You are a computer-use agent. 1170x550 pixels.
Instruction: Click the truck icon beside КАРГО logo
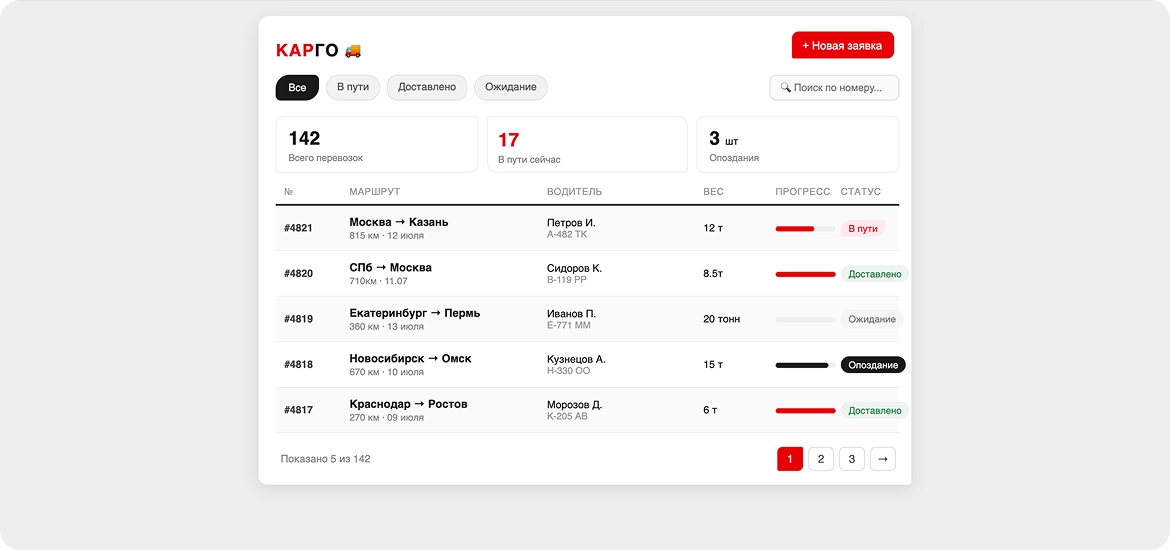click(353, 50)
